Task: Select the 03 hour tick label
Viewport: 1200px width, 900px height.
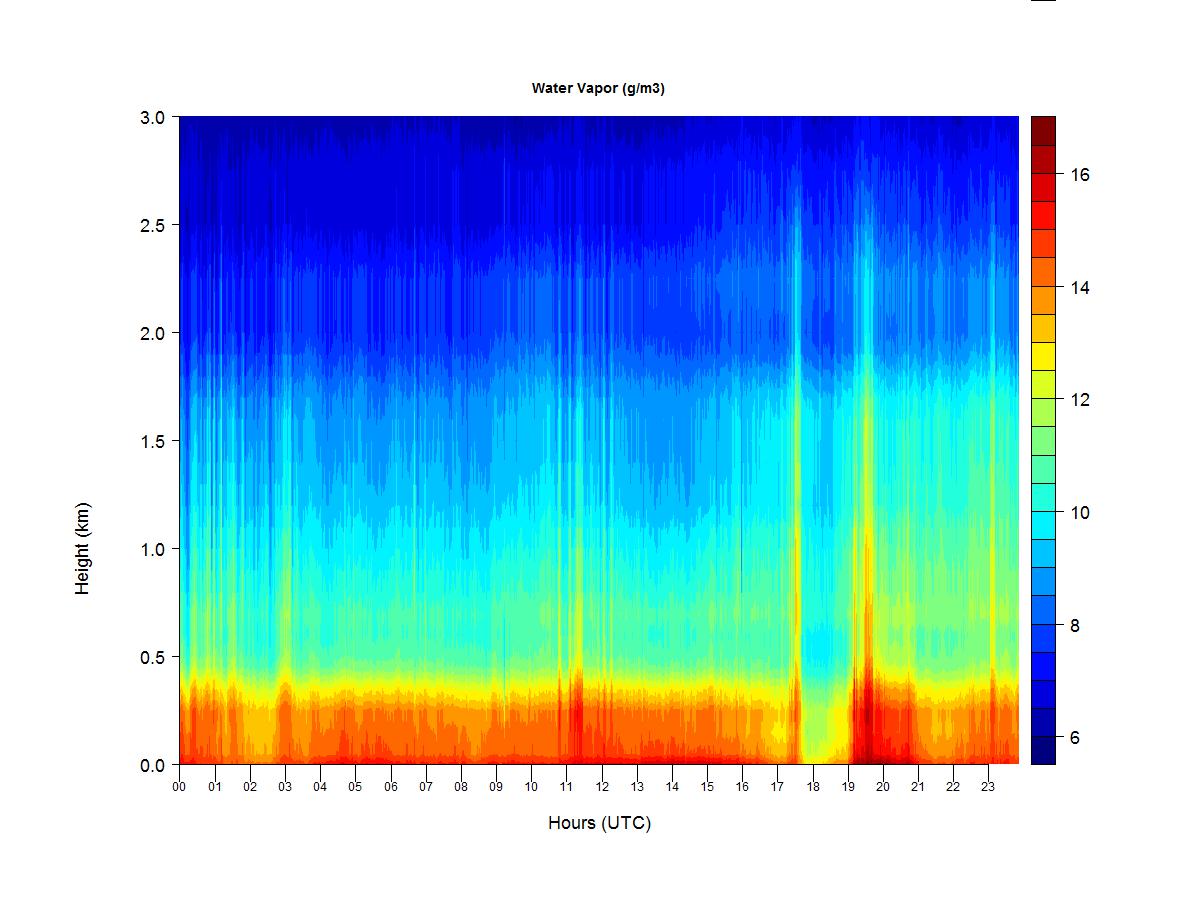Action: point(285,787)
